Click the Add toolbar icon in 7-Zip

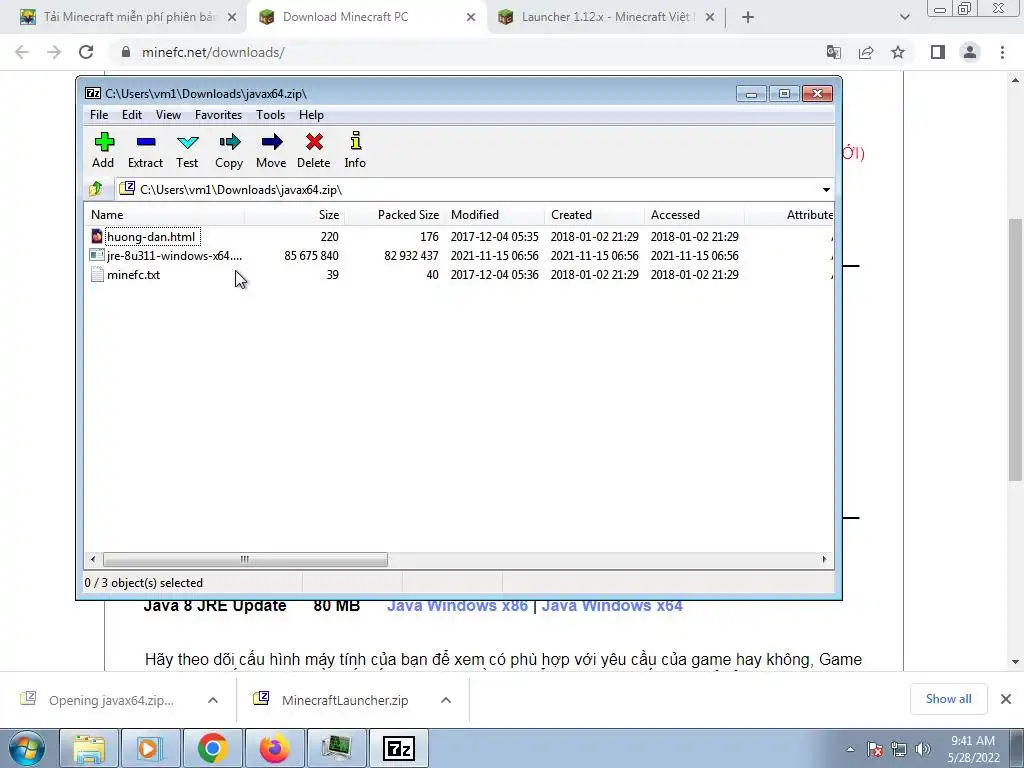tap(103, 142)
